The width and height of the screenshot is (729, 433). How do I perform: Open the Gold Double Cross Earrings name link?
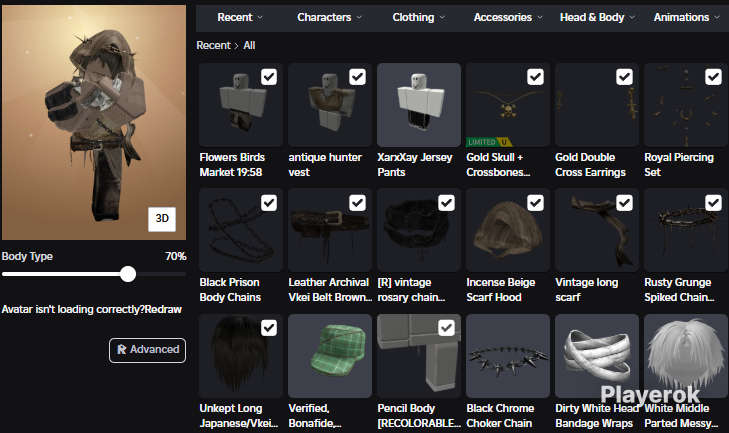(590, 165)
